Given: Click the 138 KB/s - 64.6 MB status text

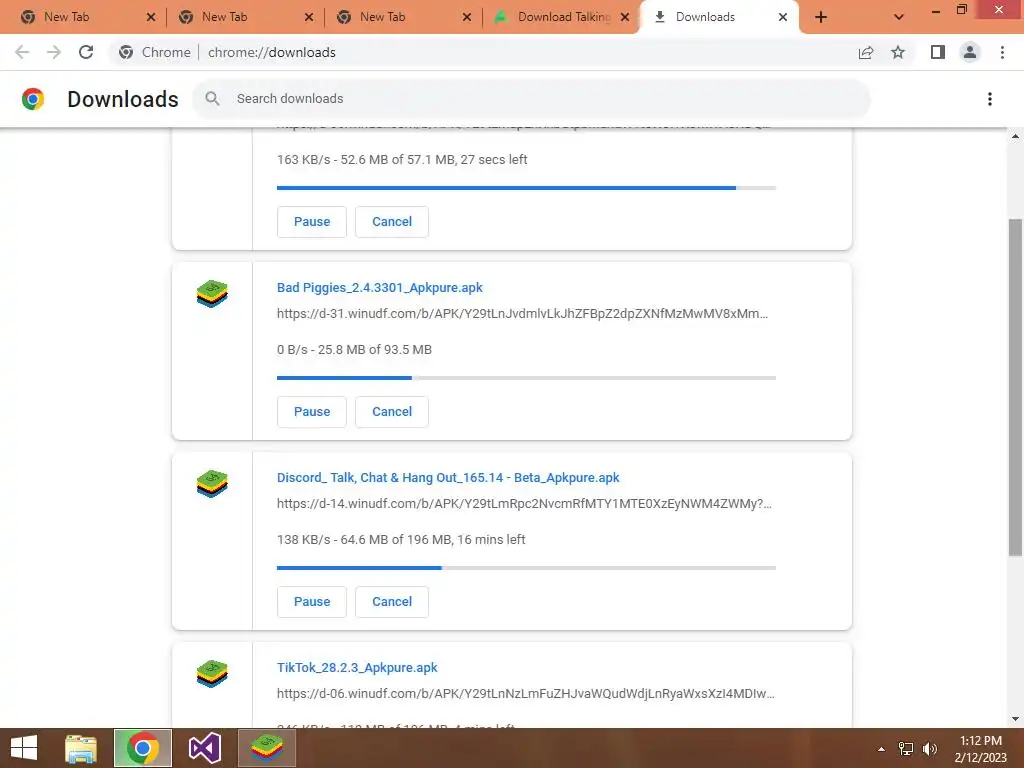Looking at the screenshot, I should pos(401,539).
